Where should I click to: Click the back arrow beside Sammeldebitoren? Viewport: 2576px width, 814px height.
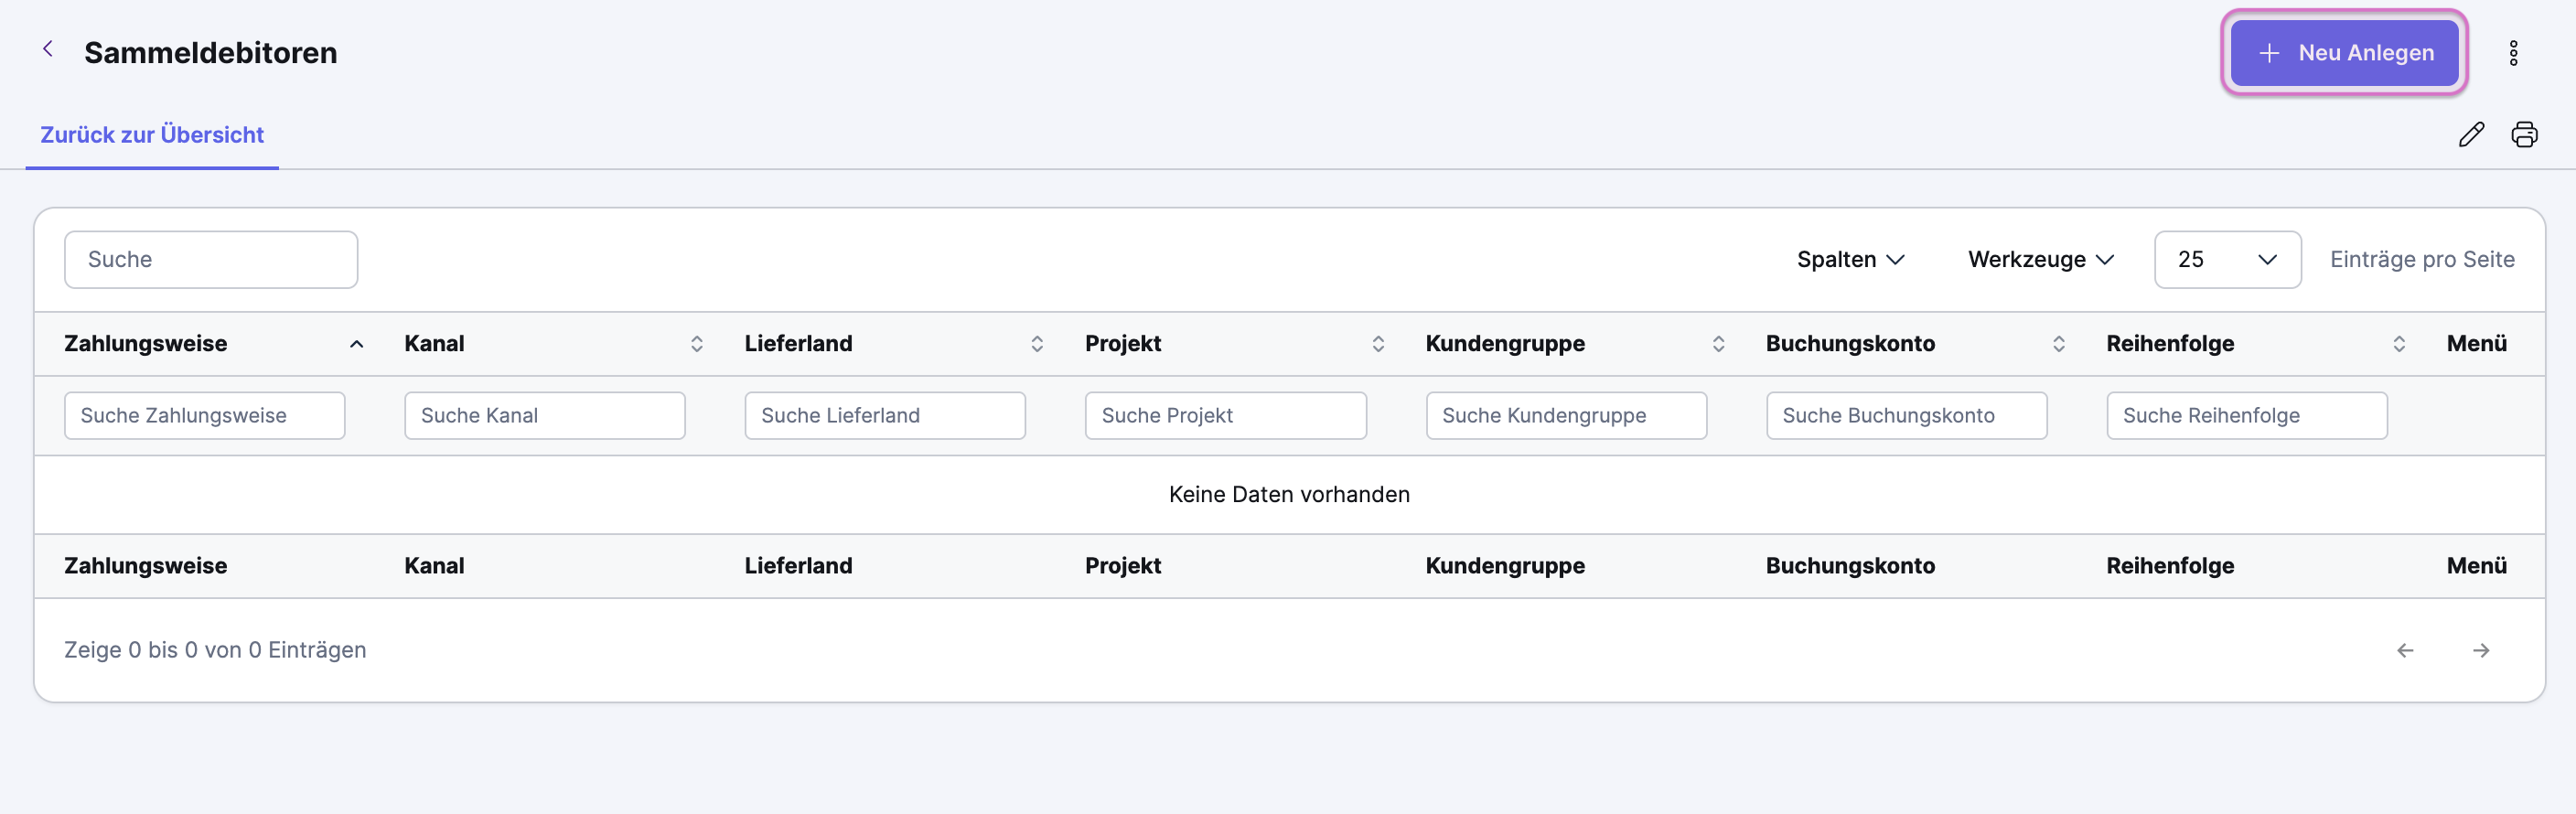47,49
